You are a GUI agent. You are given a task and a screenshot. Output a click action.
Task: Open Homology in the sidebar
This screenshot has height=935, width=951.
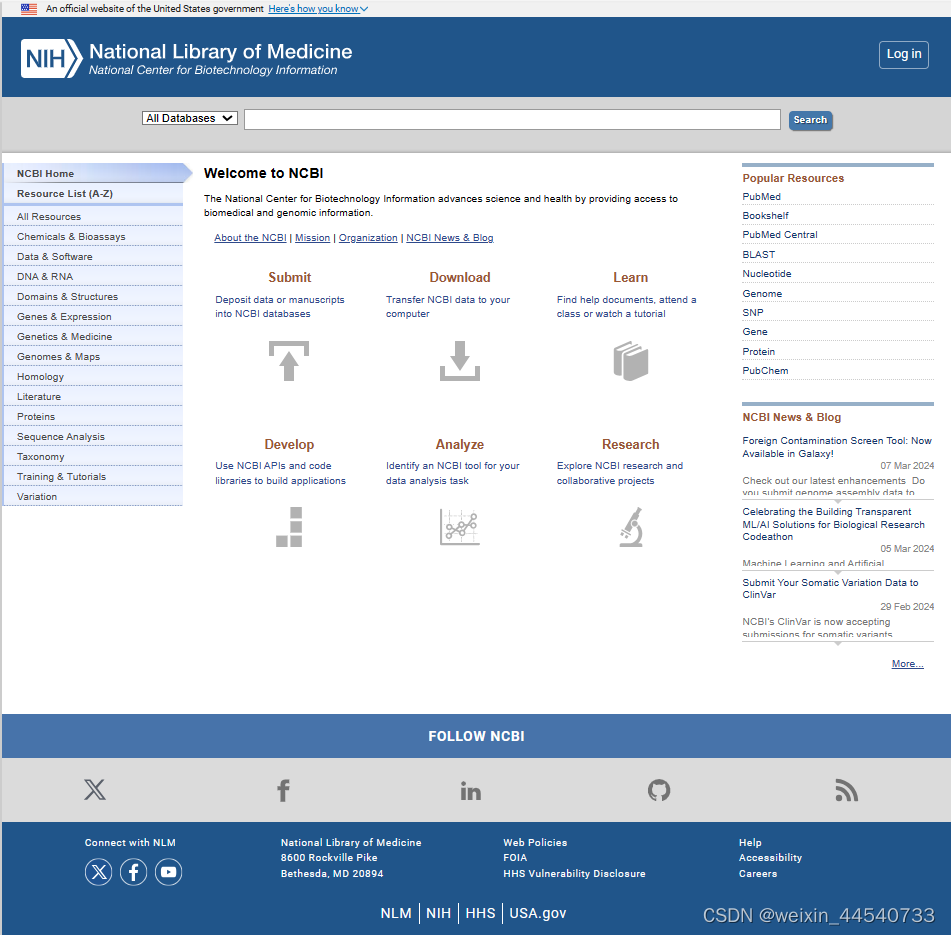click(93, 377)
